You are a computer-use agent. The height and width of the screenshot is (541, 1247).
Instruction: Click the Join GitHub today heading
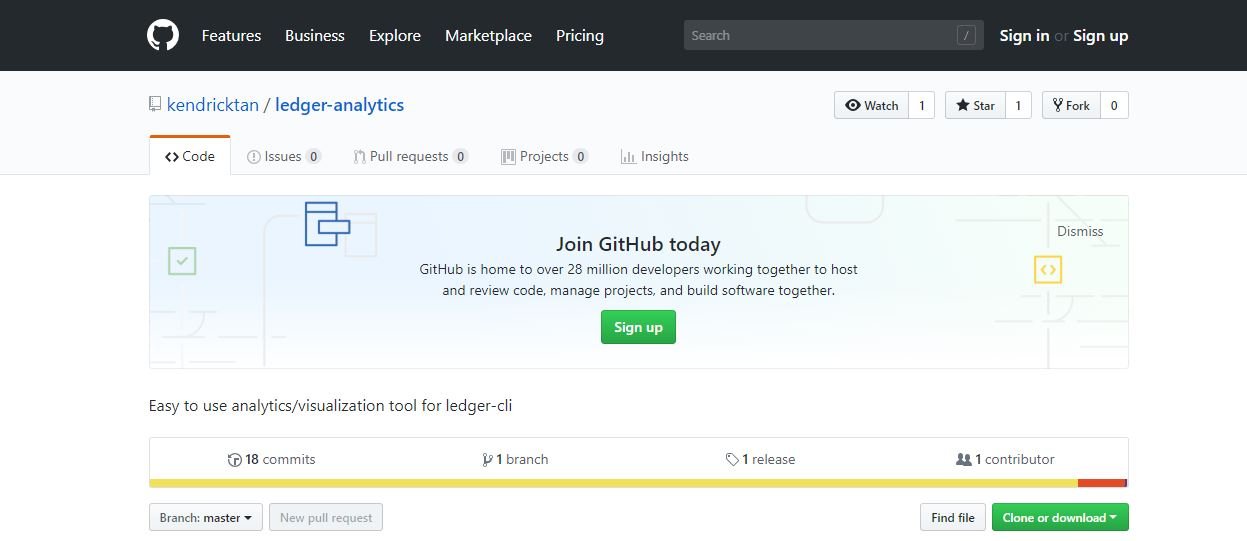point(638,244)
